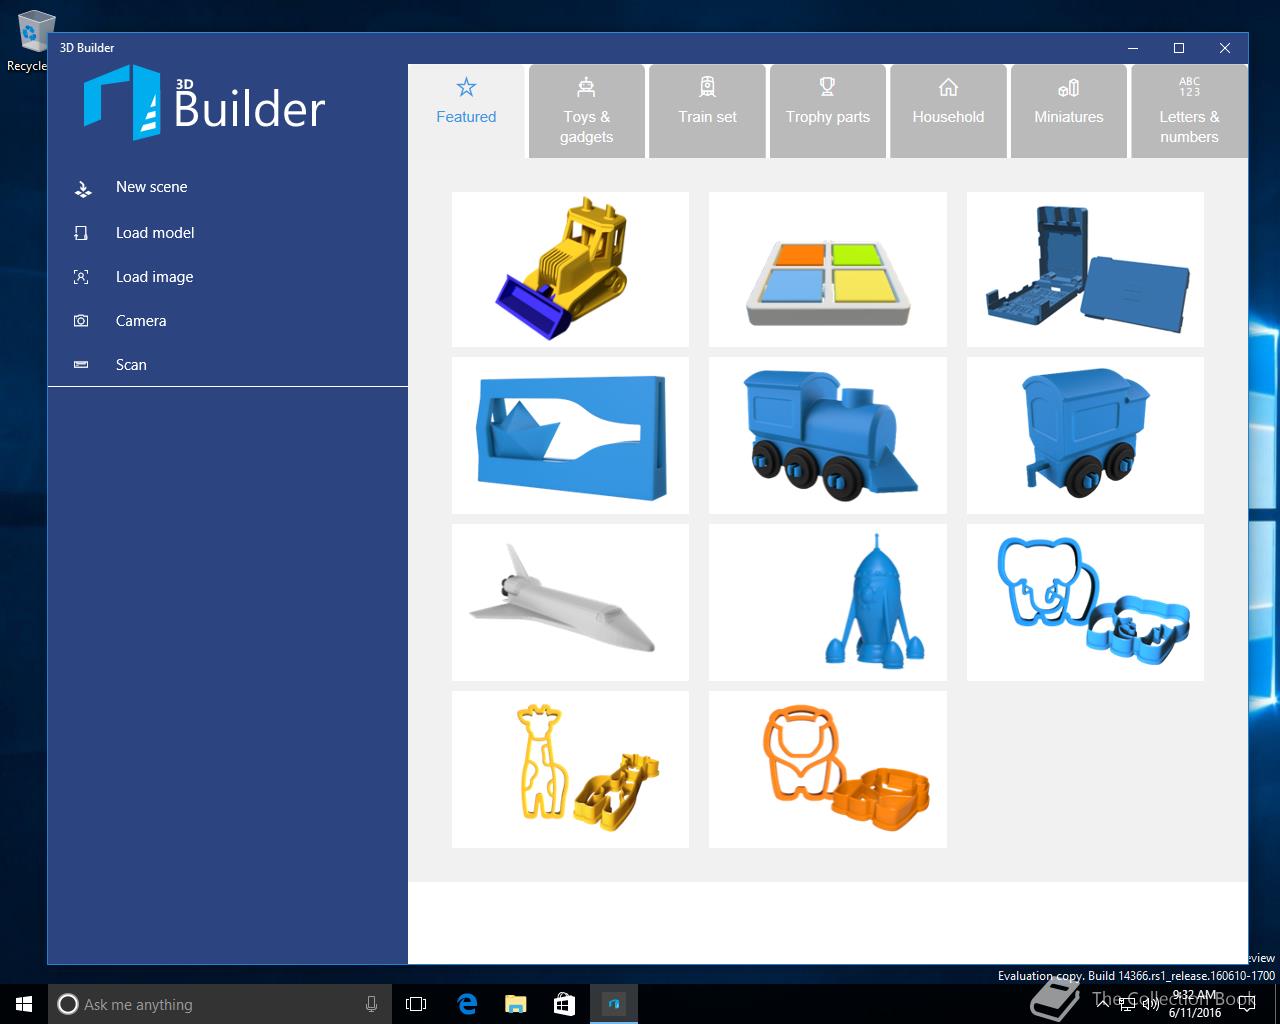Select the Household category tab
The height and width of the screenshot is (1024, 1280).
point(948,111)
